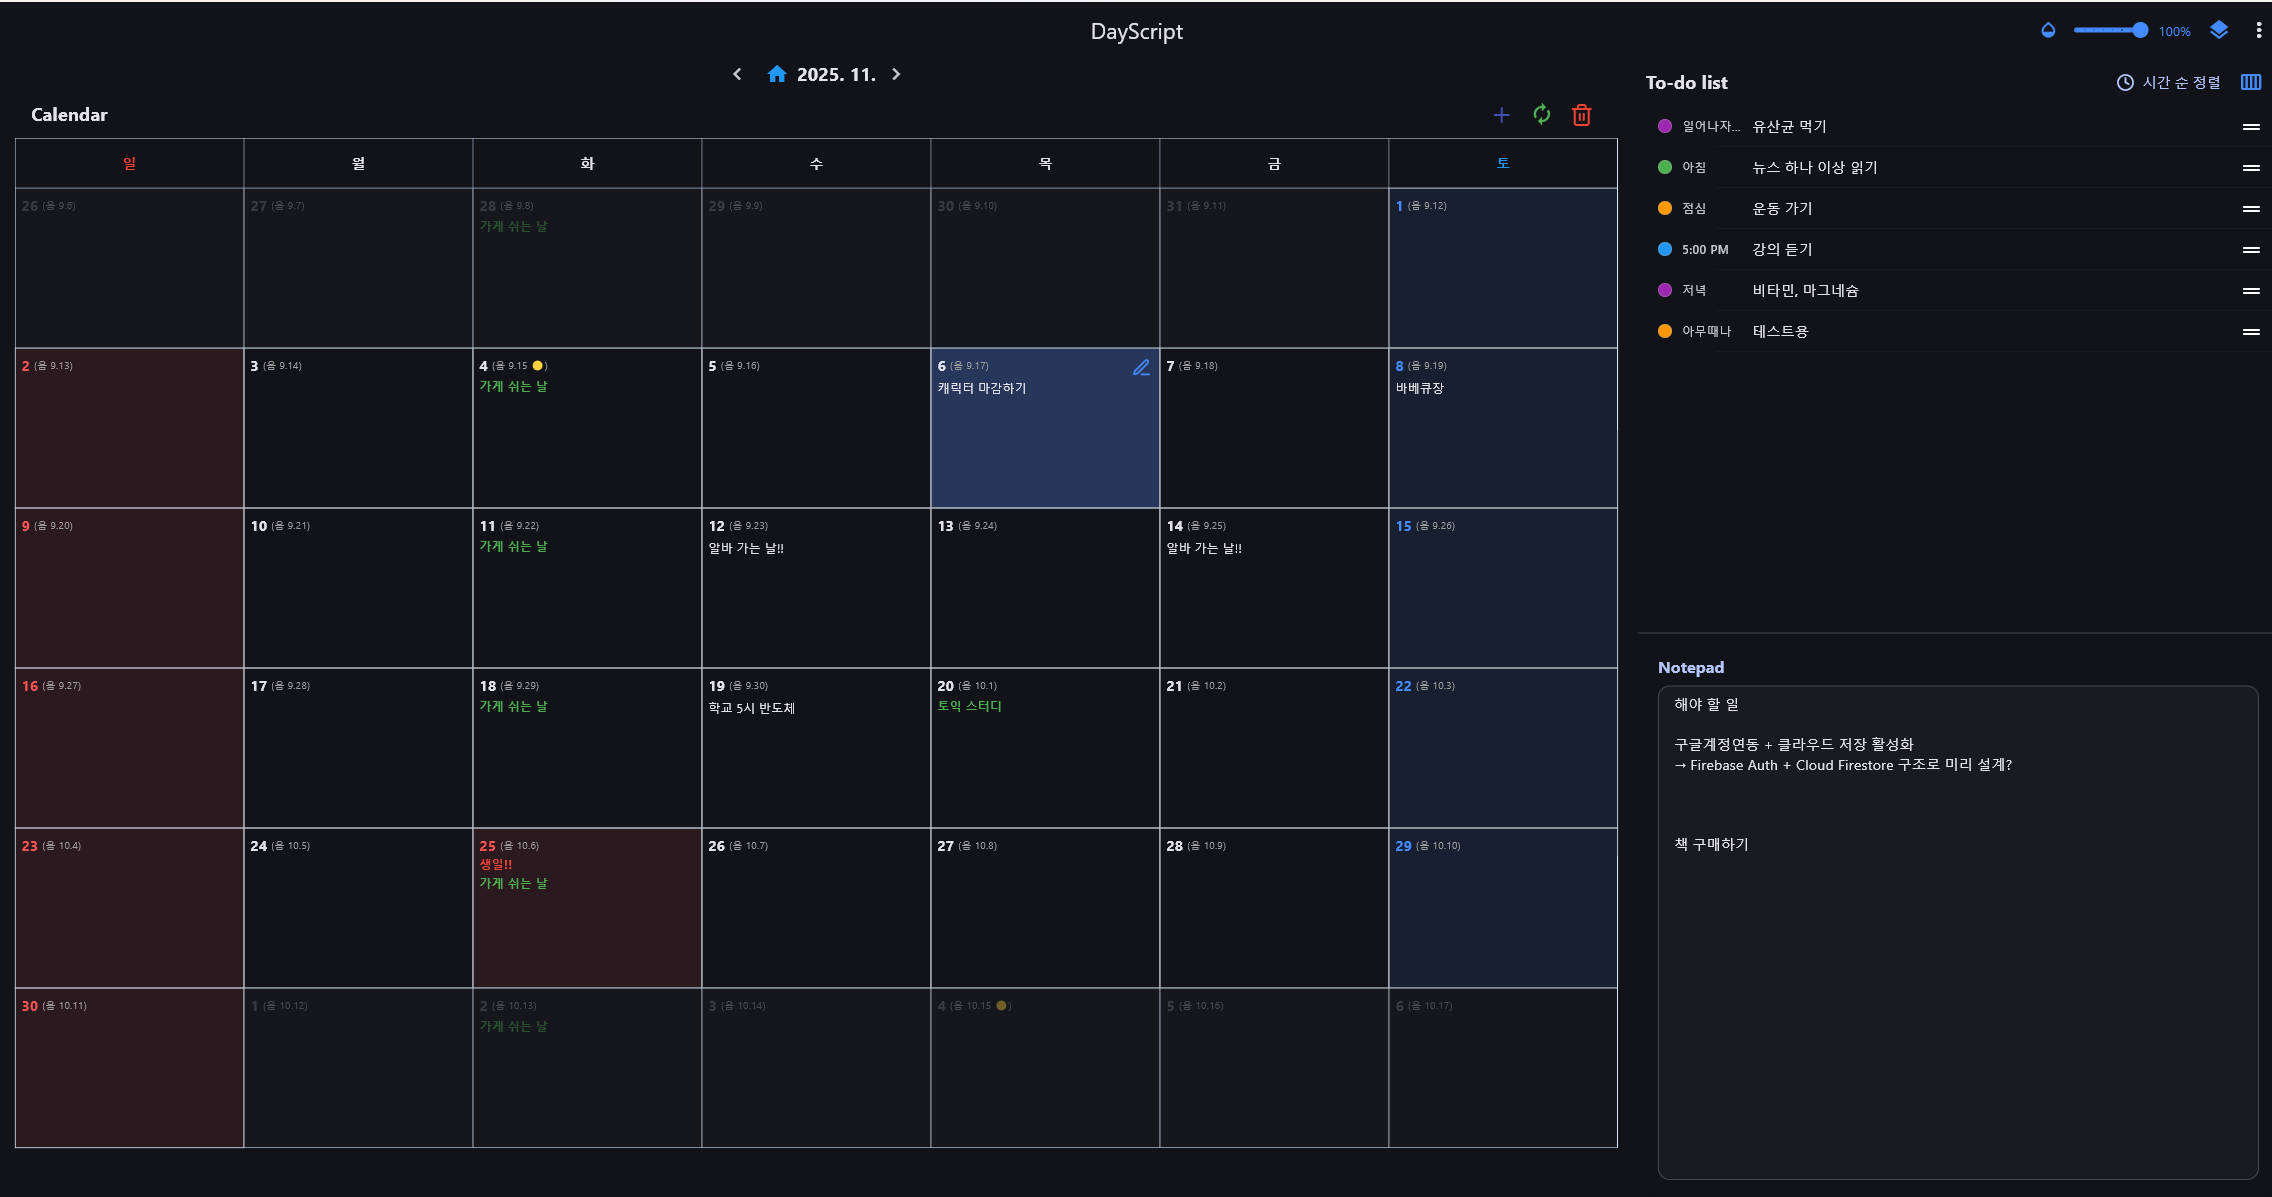Go to next month with right chevron
This screenshot has width=2272, height=1197.
896,74
